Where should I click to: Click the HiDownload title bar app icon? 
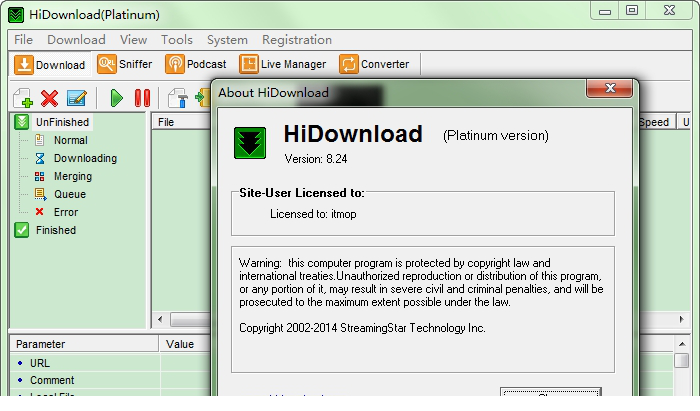click(x=16, y=15)
